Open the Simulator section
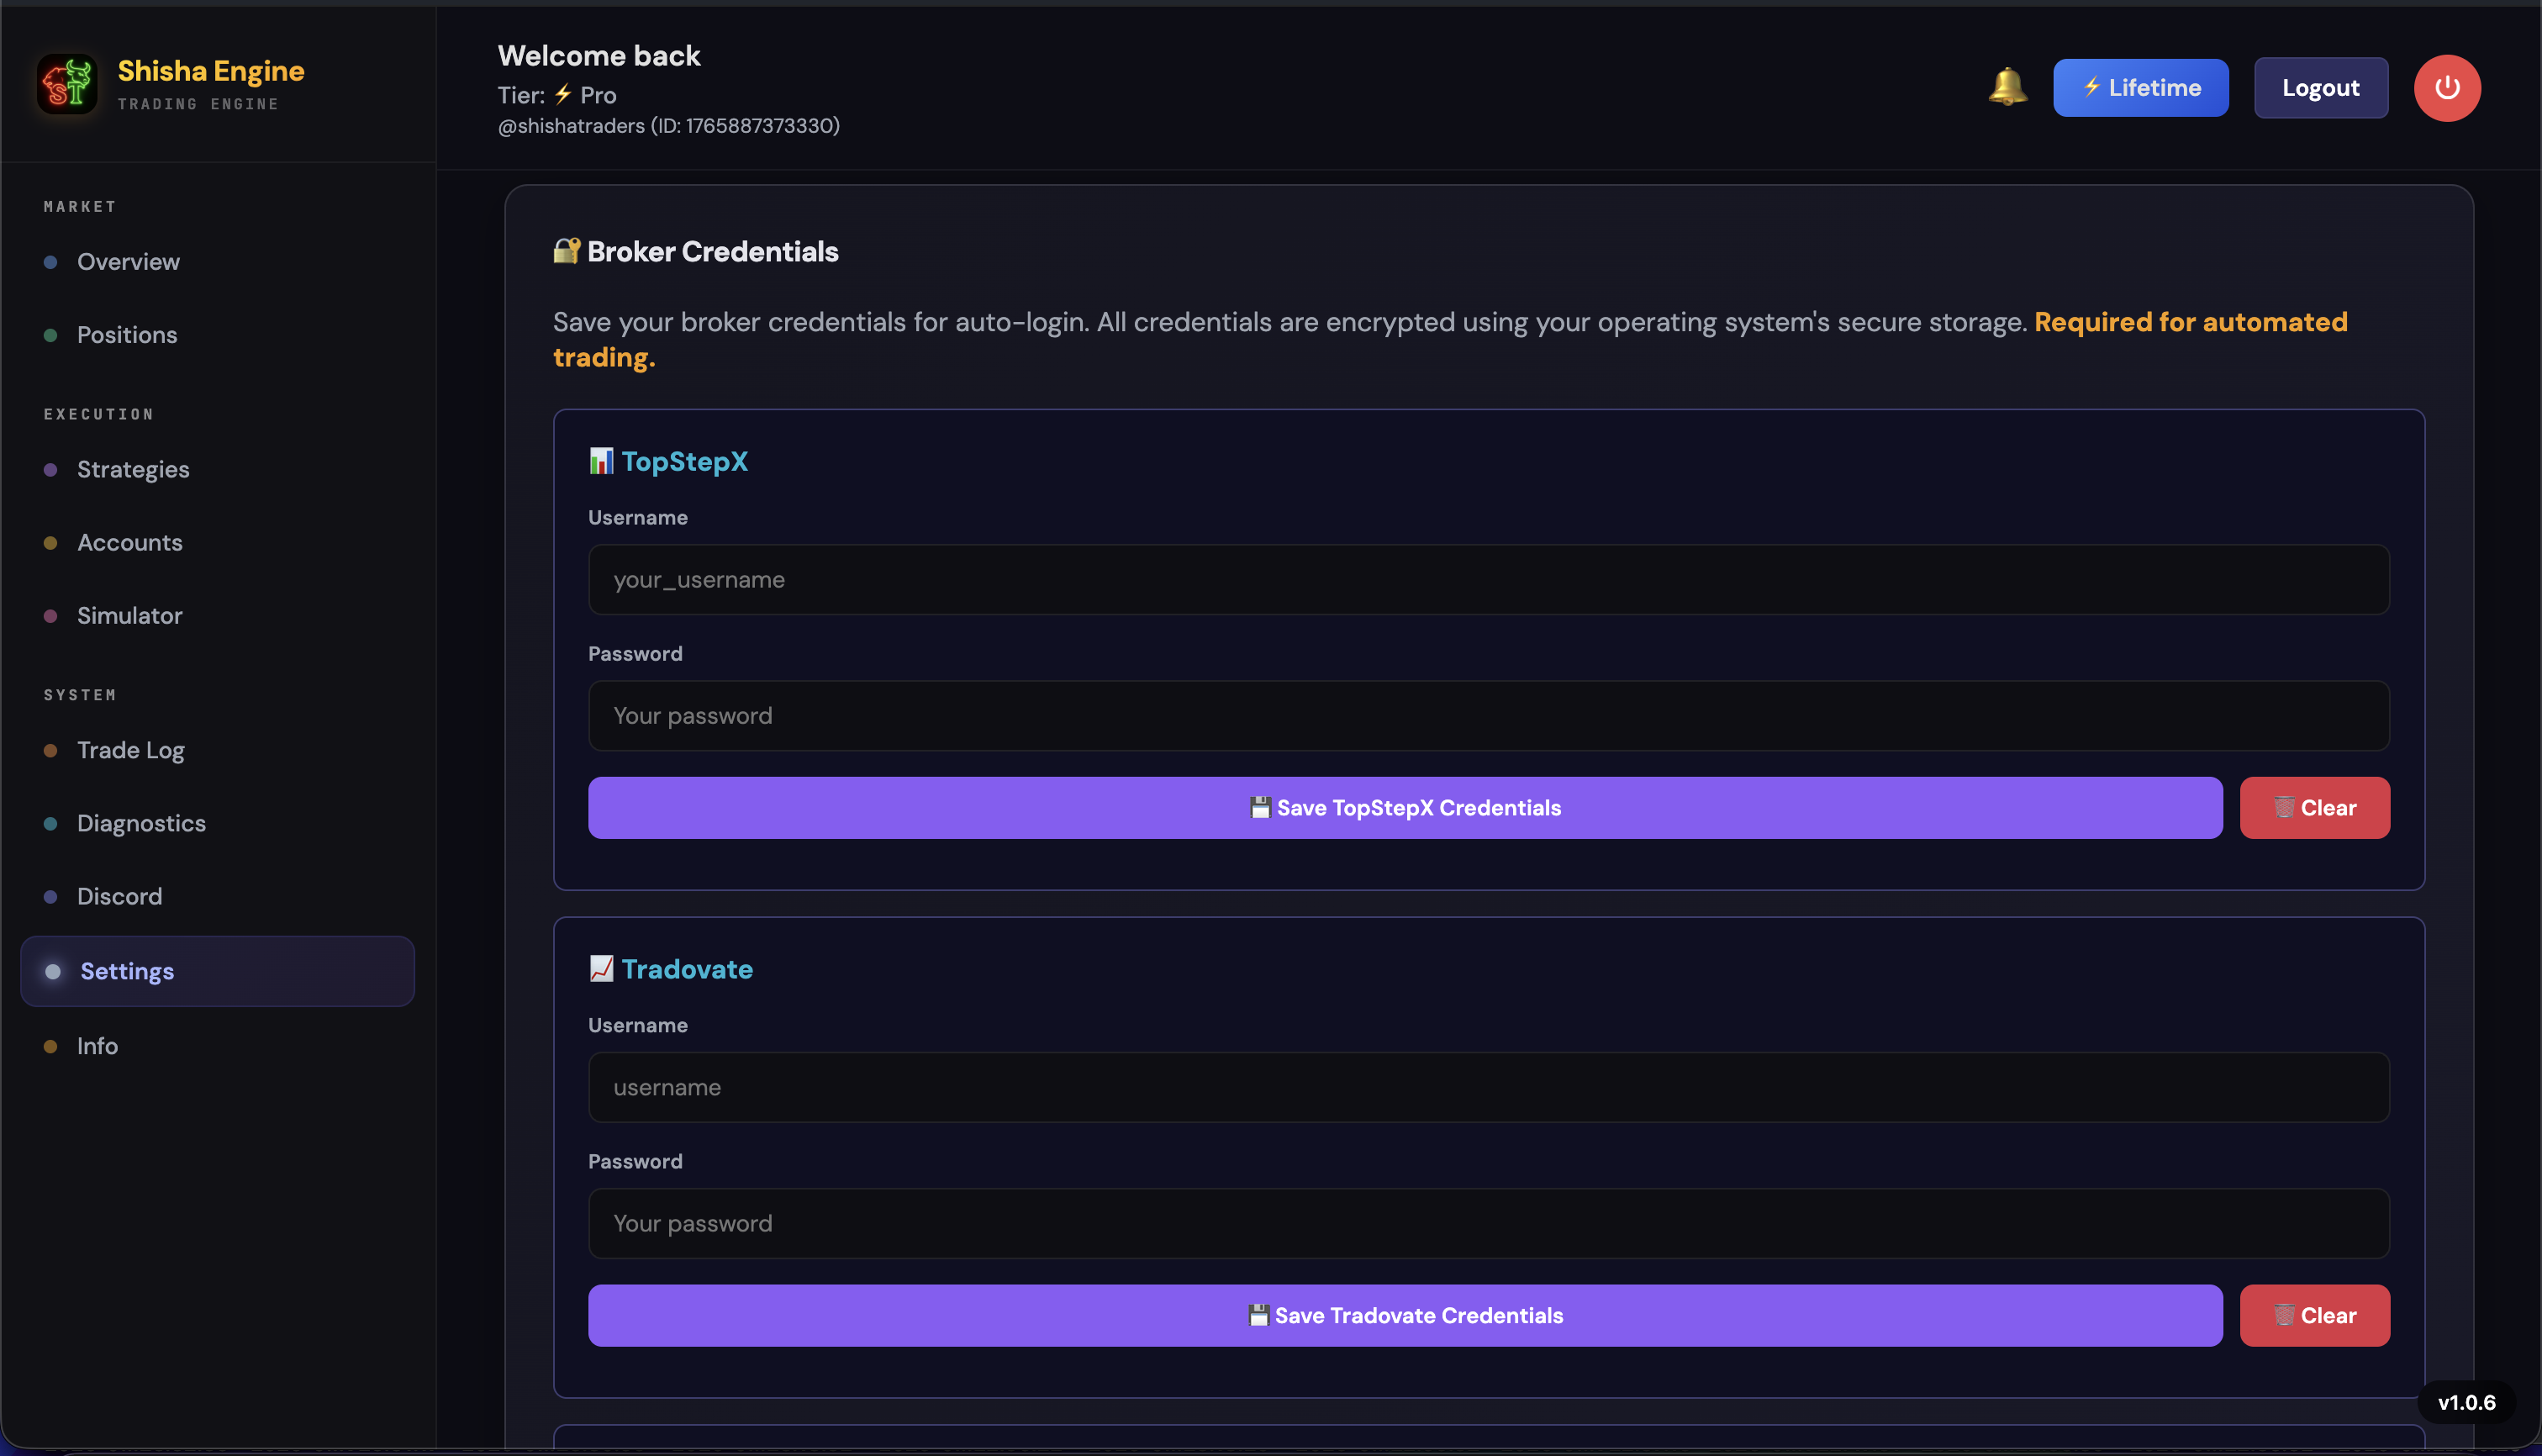 tap(130, 616)
